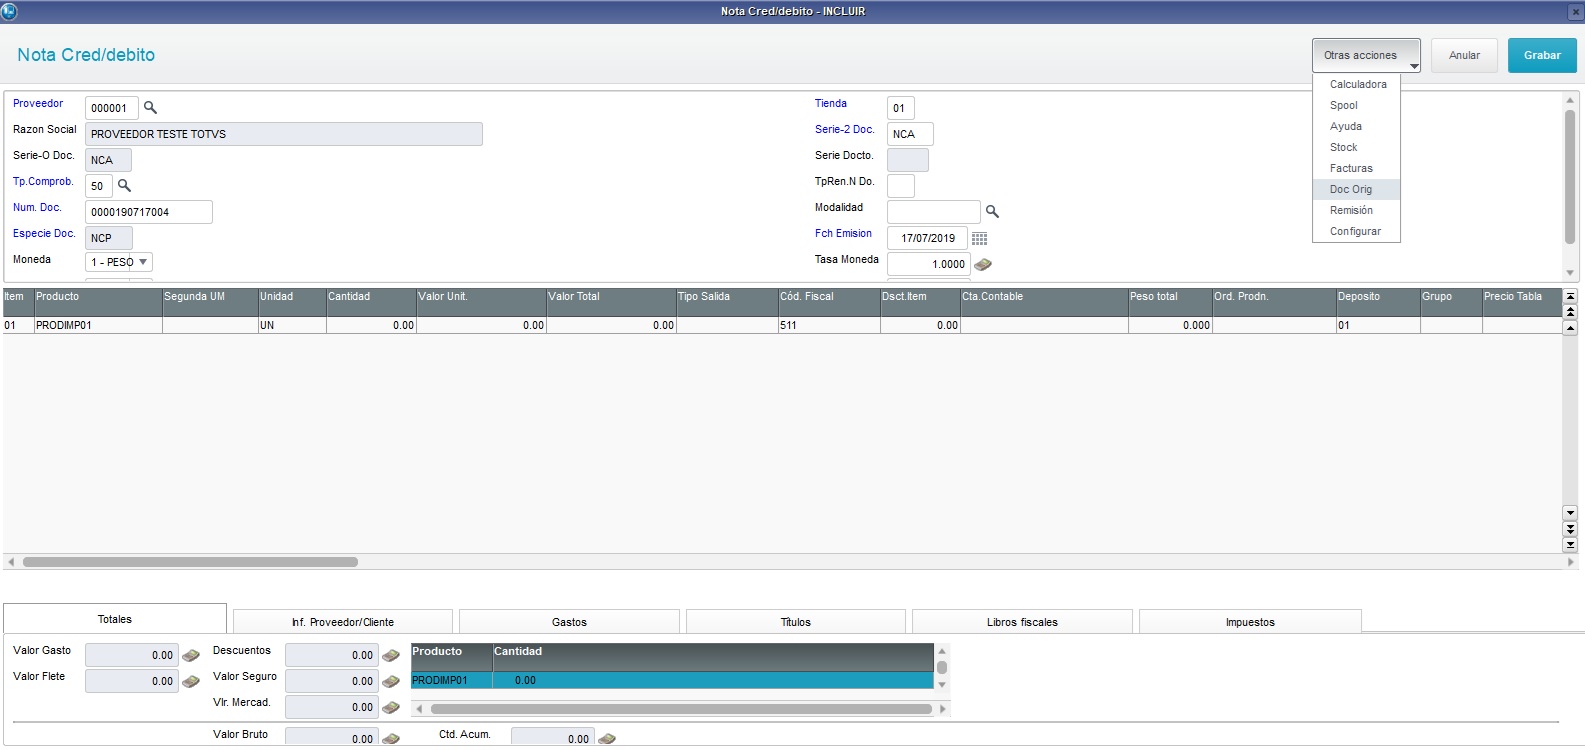Click the Valor Gasto field
Image resolution: width=1585 pixels, height=750 pixels.
click(131, 655)
